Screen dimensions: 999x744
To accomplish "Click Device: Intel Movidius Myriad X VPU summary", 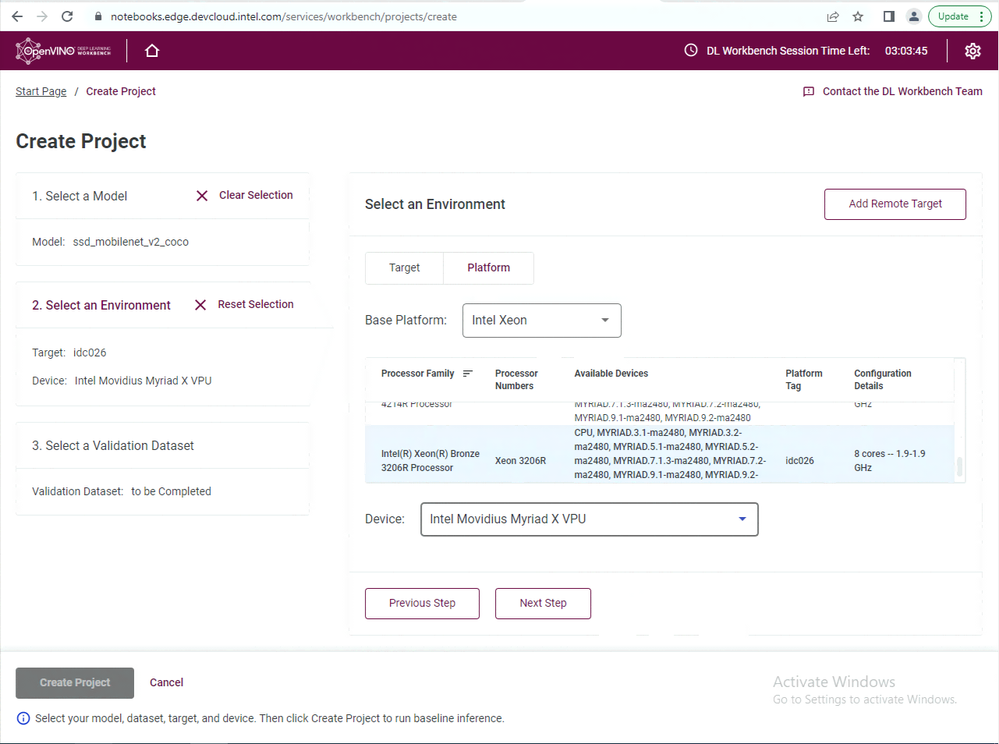I will click(x=122, y=381).
